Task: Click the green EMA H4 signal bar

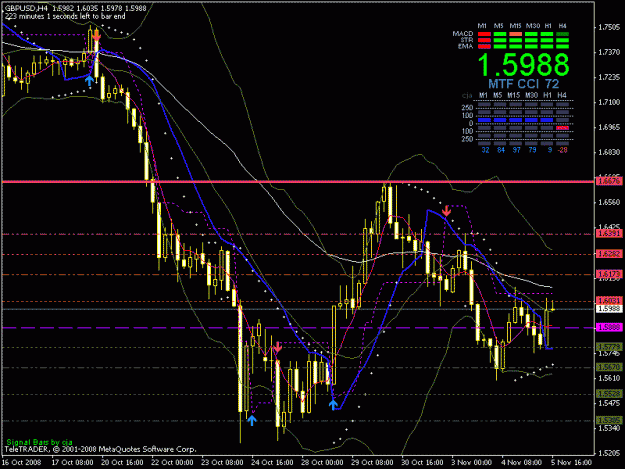Action: click(x=562, y=46)
